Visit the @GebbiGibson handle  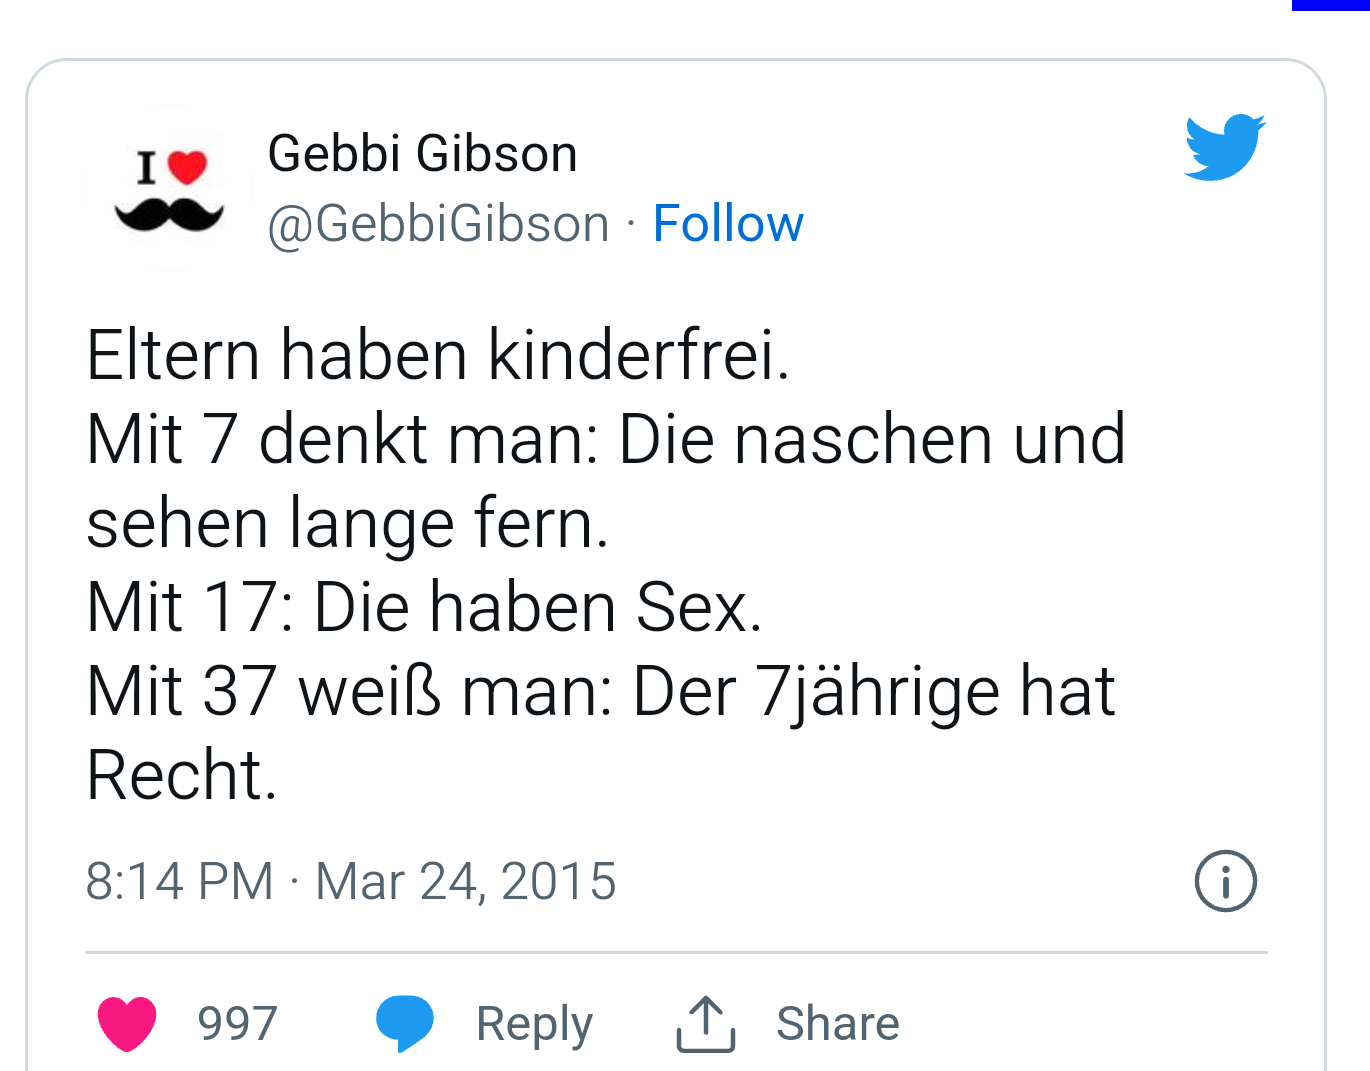point(438,223)
